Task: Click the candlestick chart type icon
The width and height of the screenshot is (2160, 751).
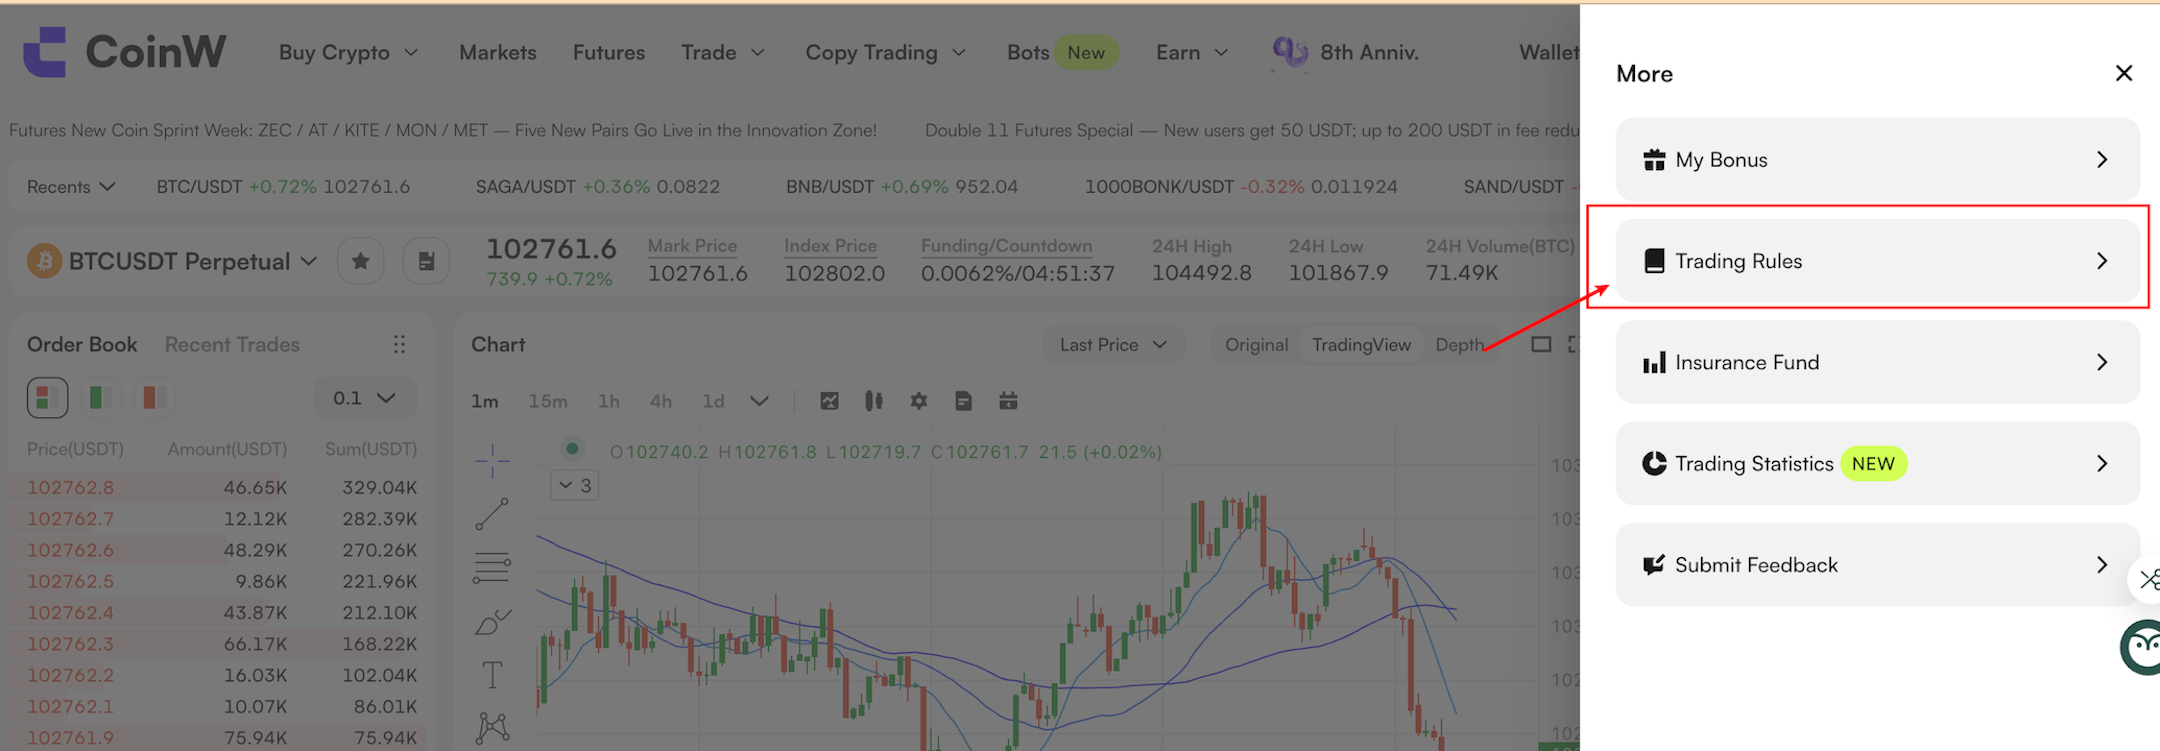Action: 874,401
